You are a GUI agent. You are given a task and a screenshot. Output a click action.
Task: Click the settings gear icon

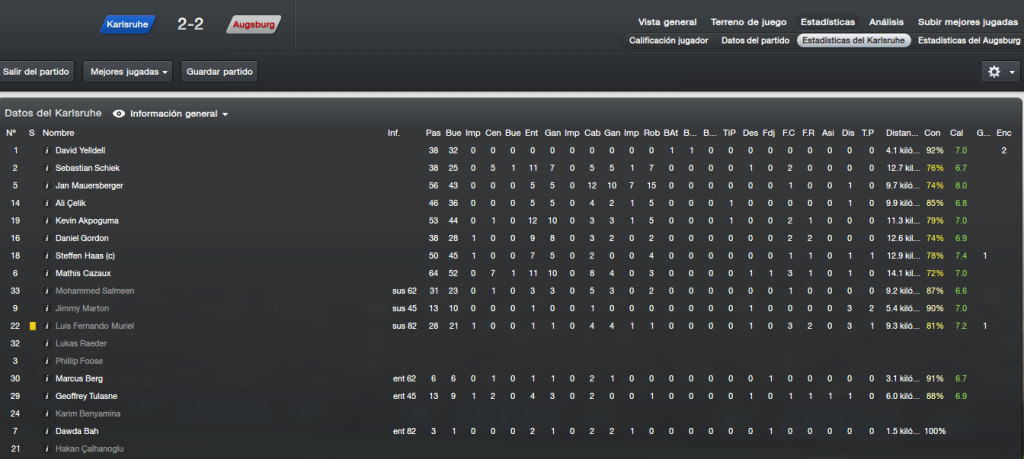point(994,72)
